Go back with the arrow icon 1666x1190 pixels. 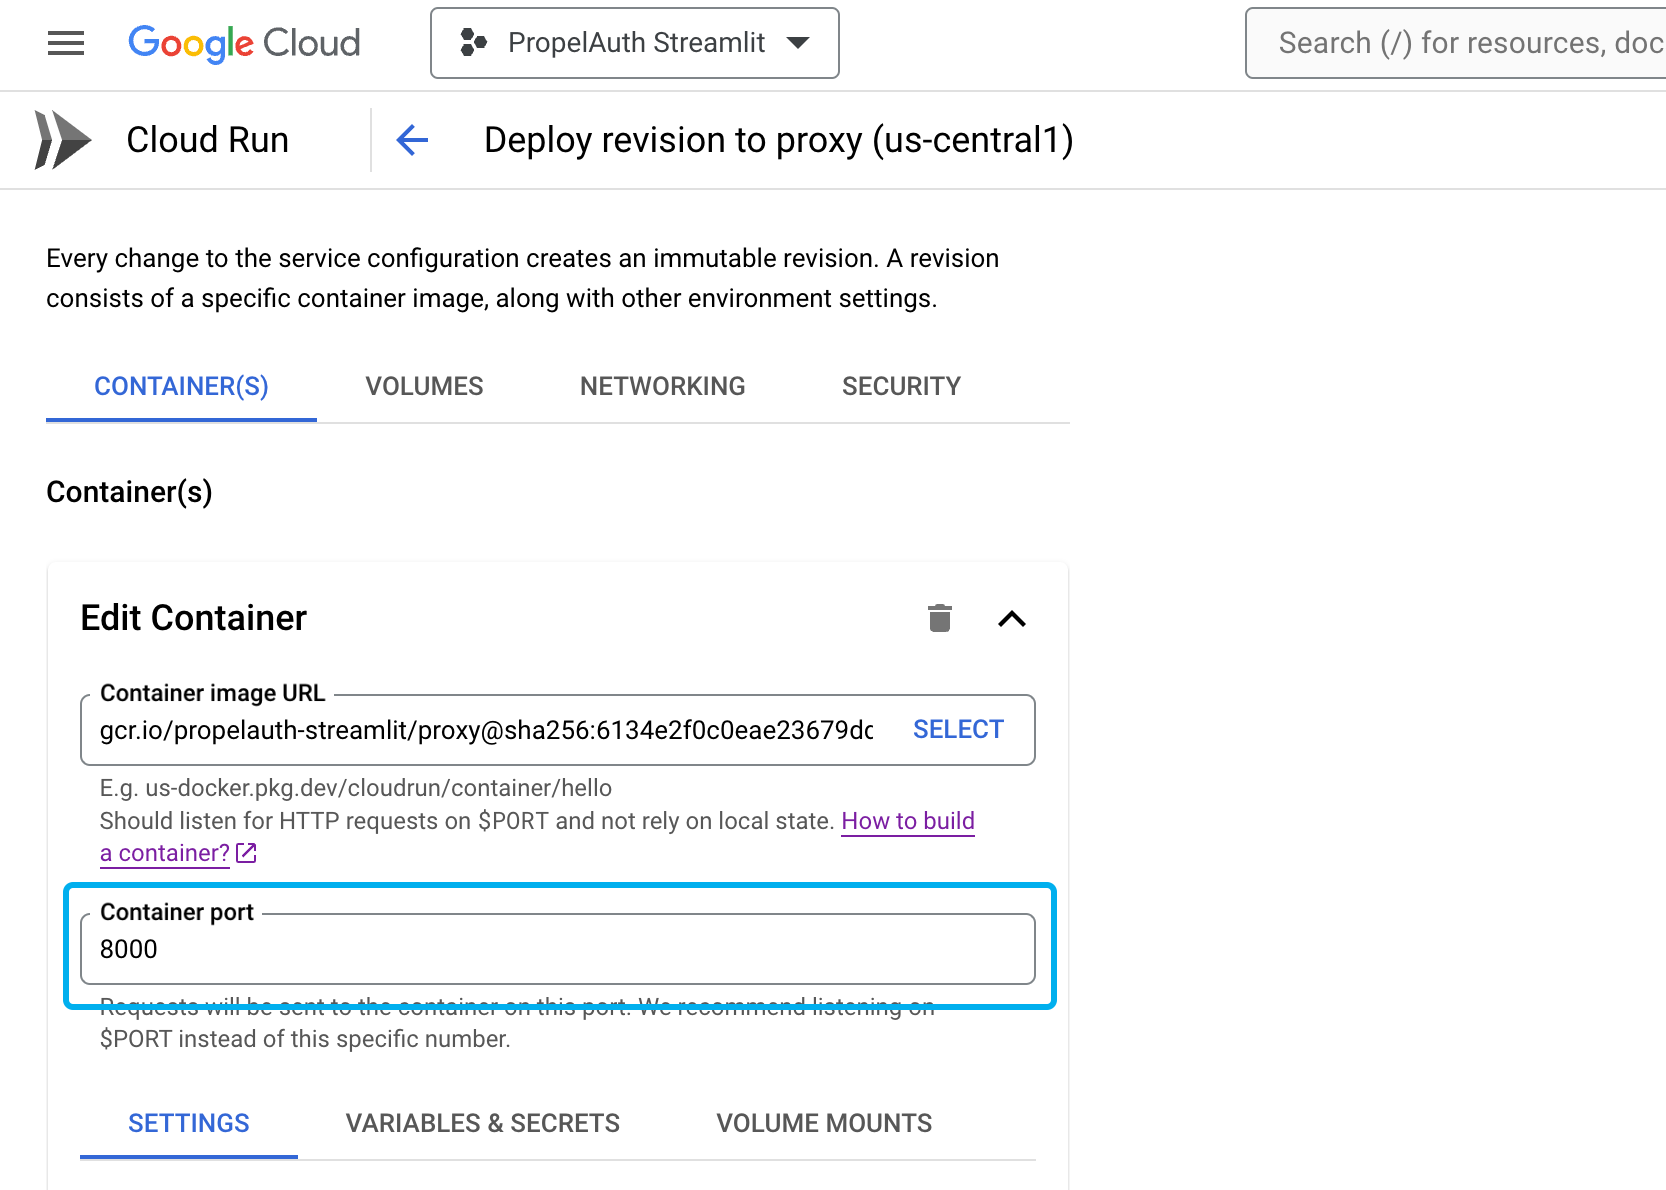412,140
